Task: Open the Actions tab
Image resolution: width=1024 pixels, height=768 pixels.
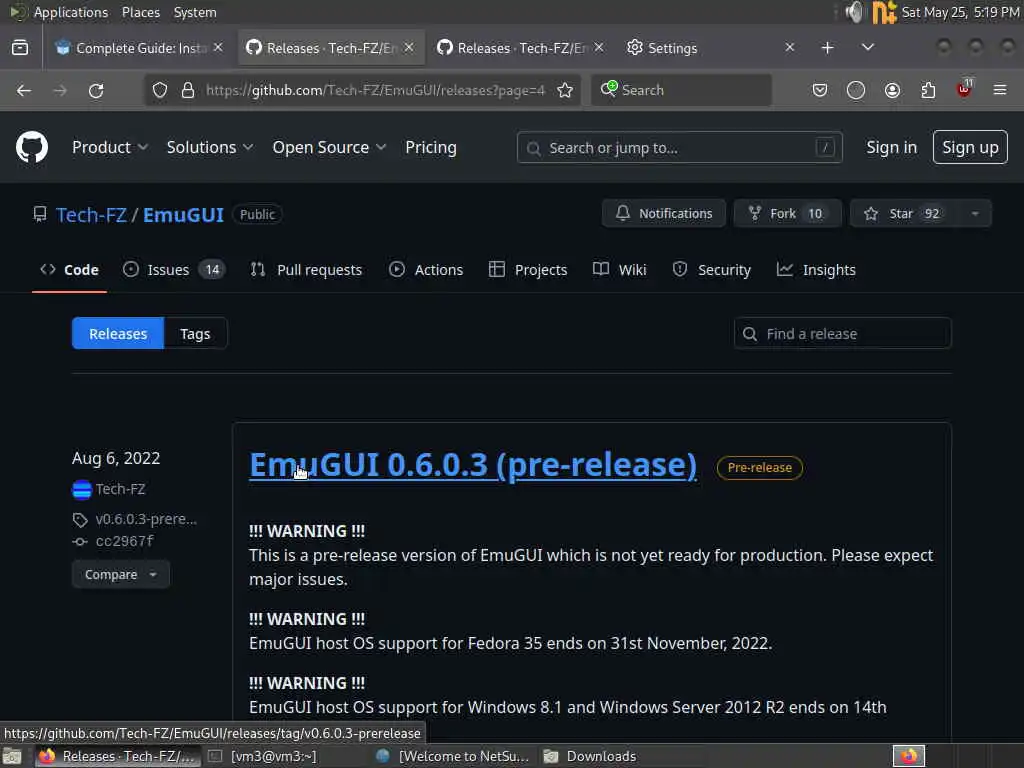Action: [426, 270]
